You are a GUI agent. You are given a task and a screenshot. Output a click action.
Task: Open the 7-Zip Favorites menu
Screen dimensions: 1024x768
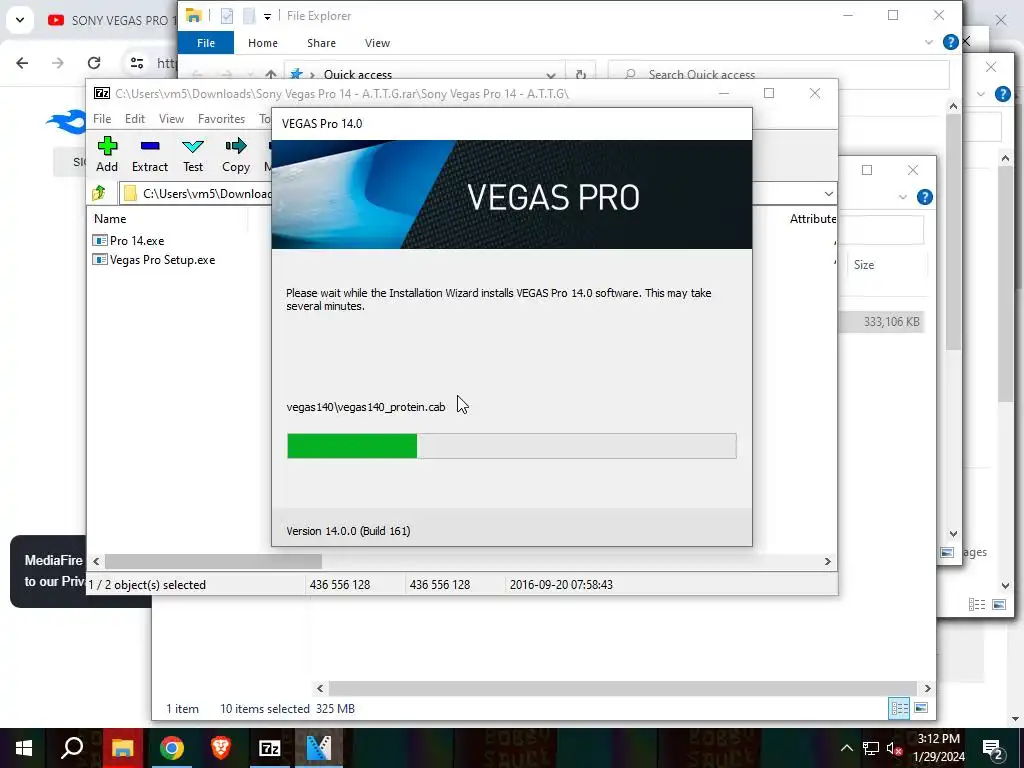click(x=221, y=119)
